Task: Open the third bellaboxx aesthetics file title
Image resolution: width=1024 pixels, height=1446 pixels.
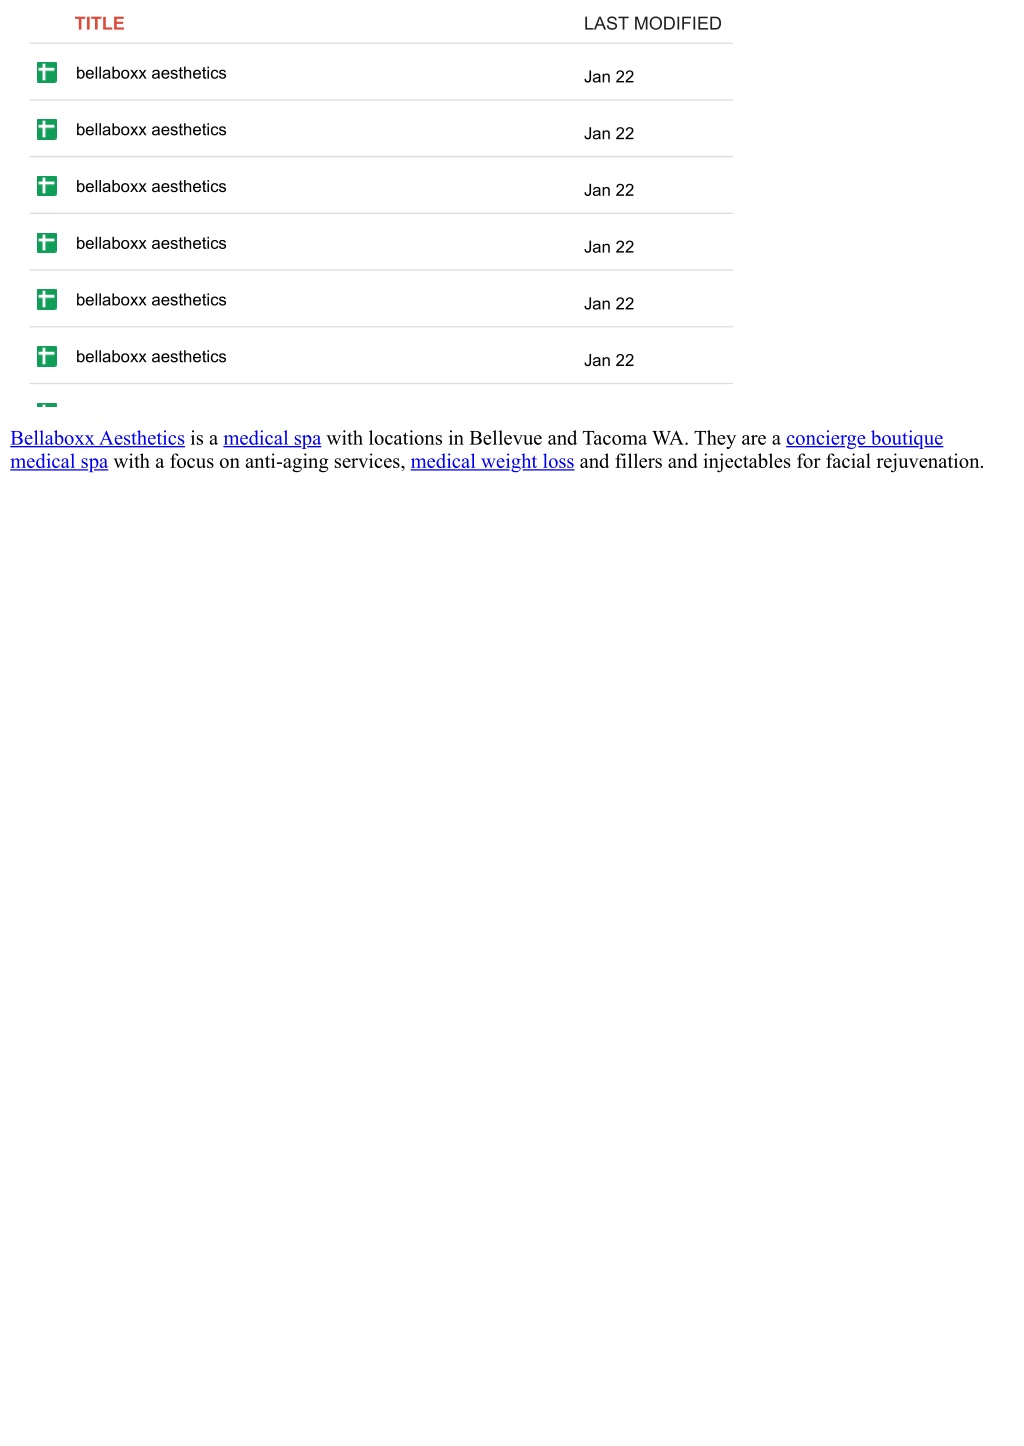Action: tap(151, 186)
